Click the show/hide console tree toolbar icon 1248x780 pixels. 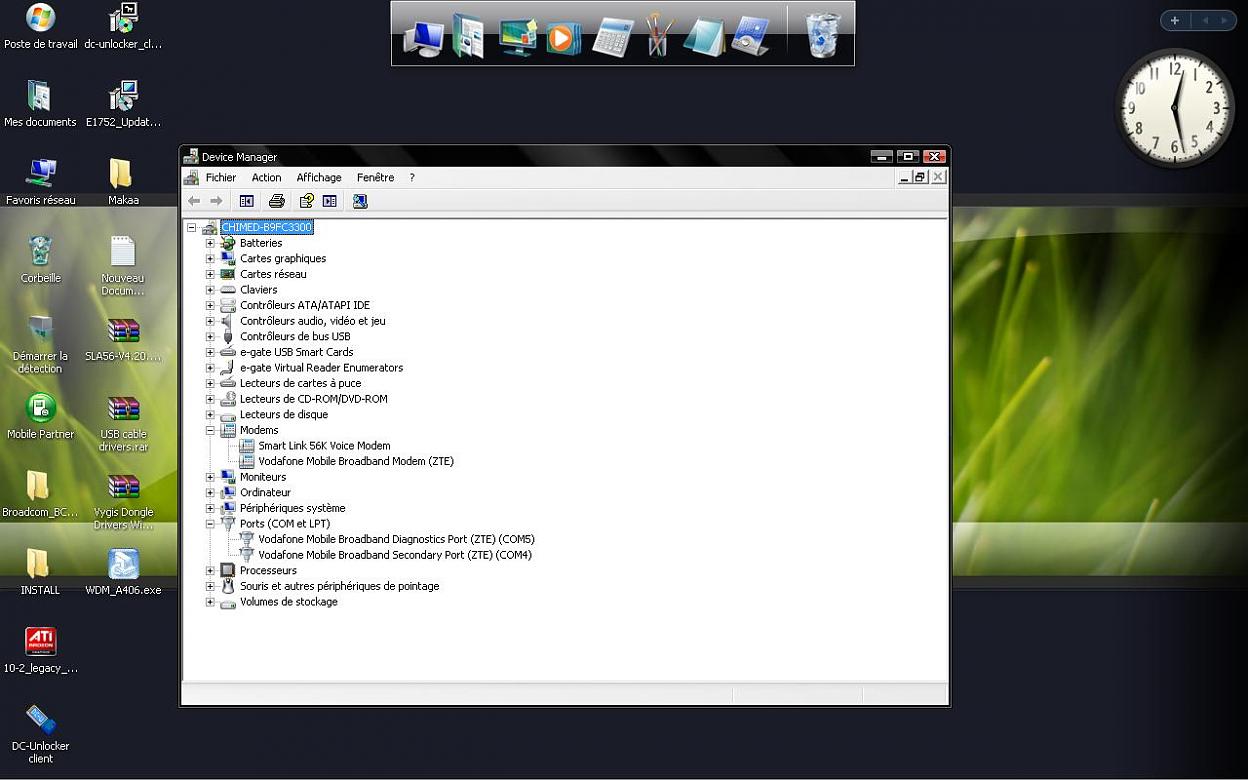click(x=246, y=201)
